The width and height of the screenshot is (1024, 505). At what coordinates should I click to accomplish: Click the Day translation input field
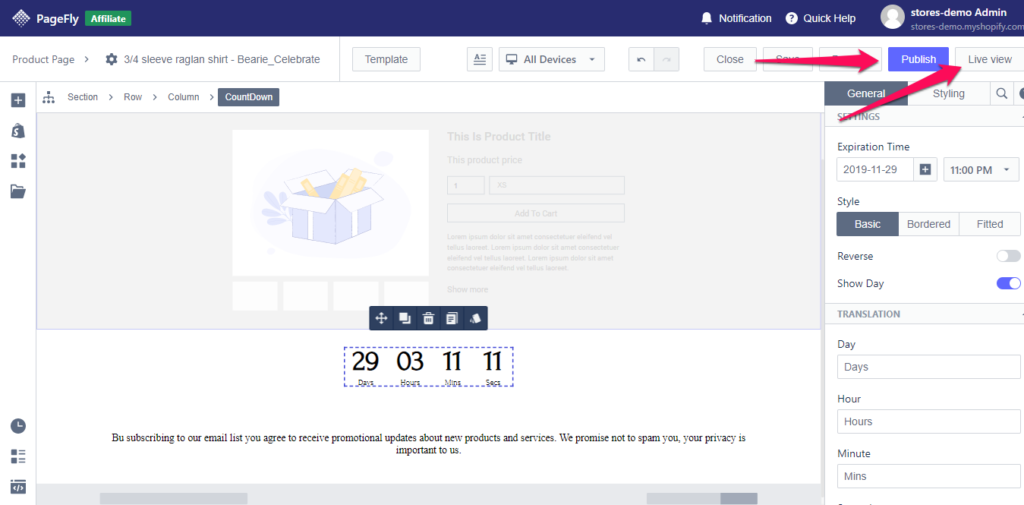[x=928, y=367]
